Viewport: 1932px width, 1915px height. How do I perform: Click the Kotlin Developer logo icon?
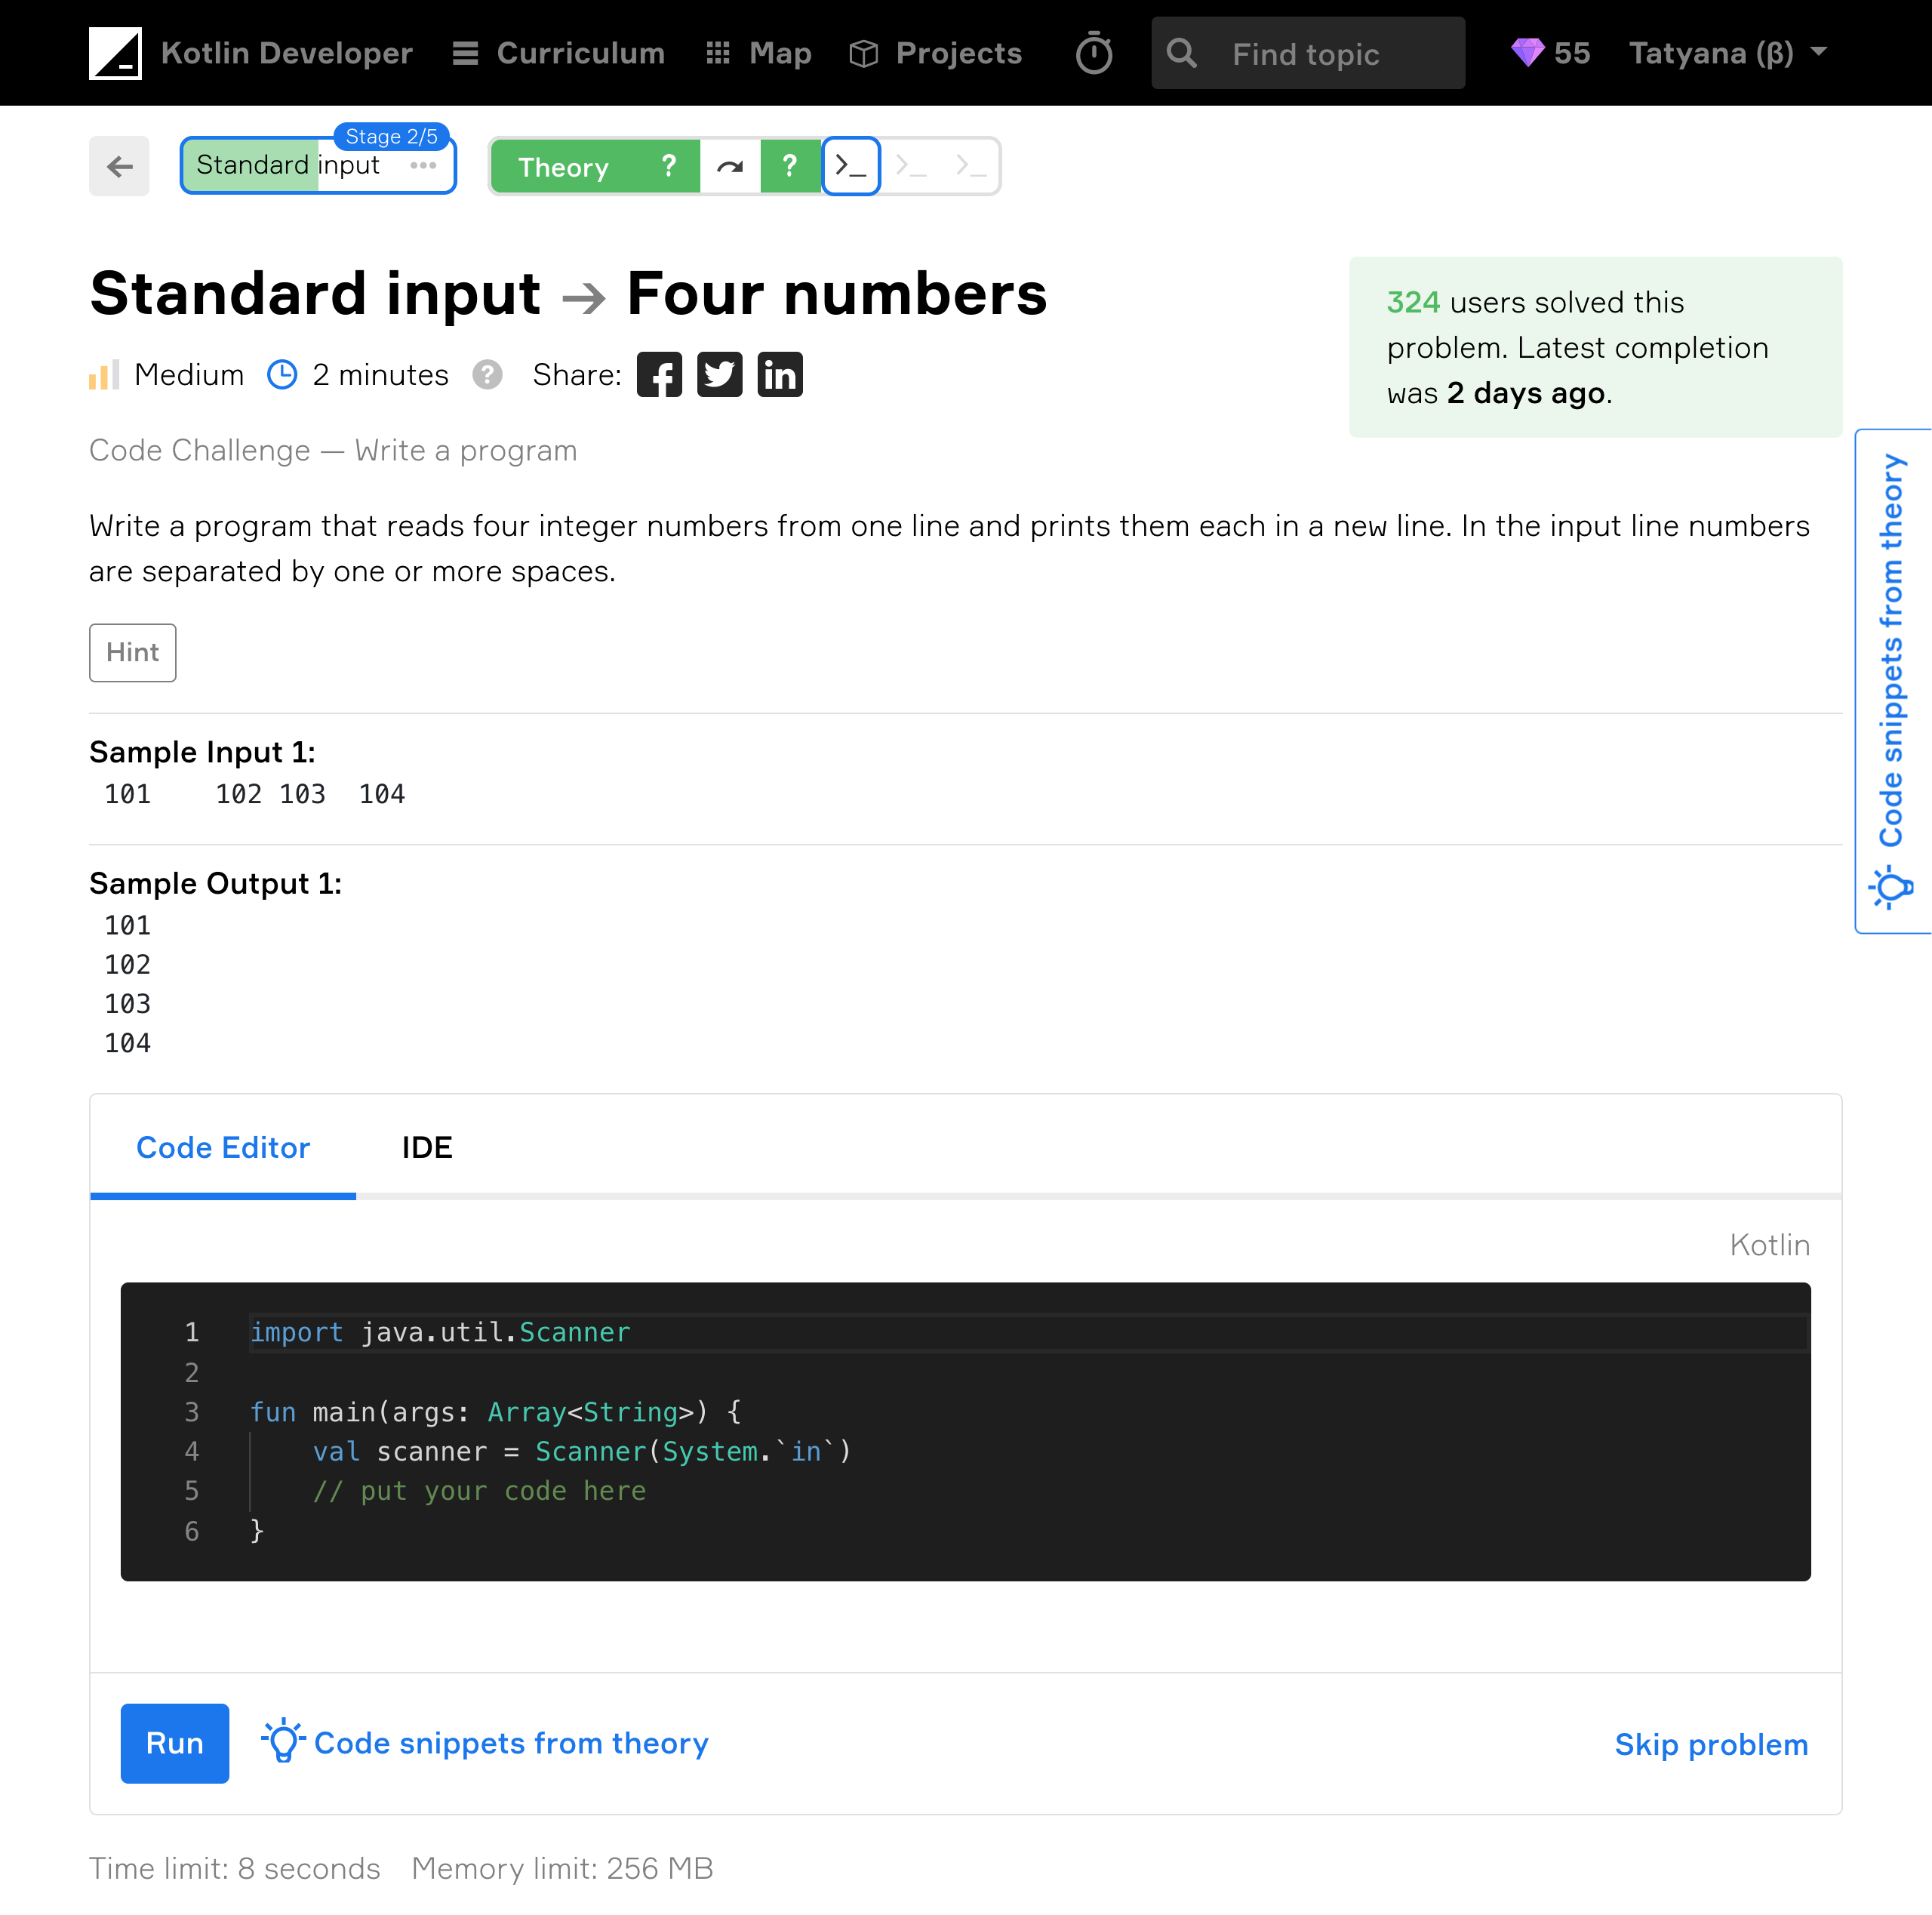pos(115,53)
